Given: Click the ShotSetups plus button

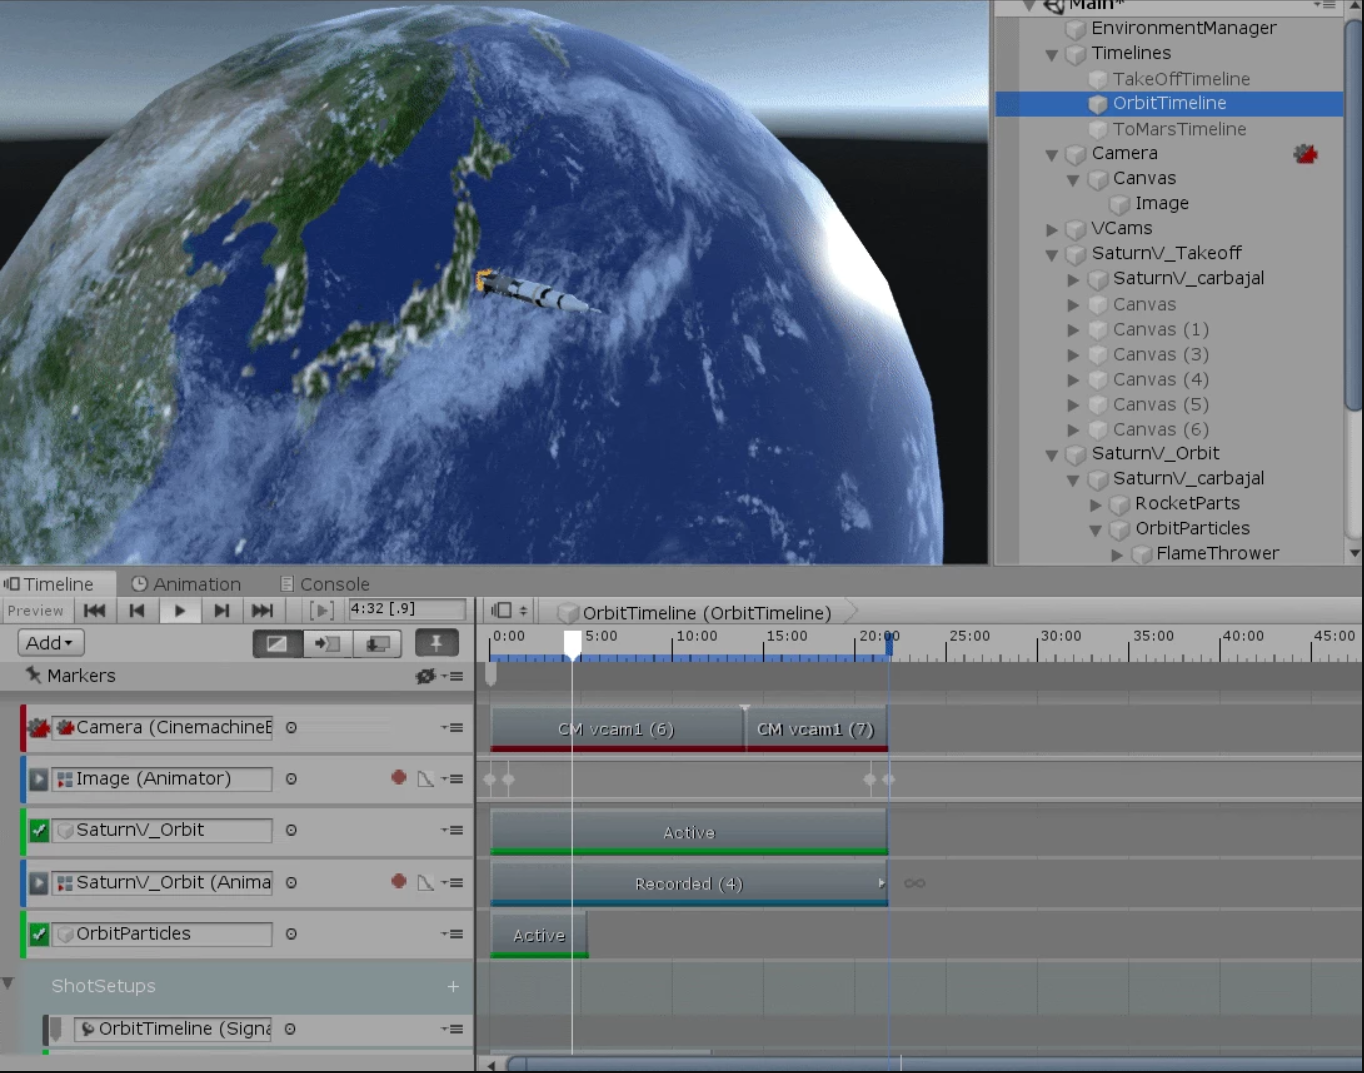Looking at the screenshot, I should 453,986.
